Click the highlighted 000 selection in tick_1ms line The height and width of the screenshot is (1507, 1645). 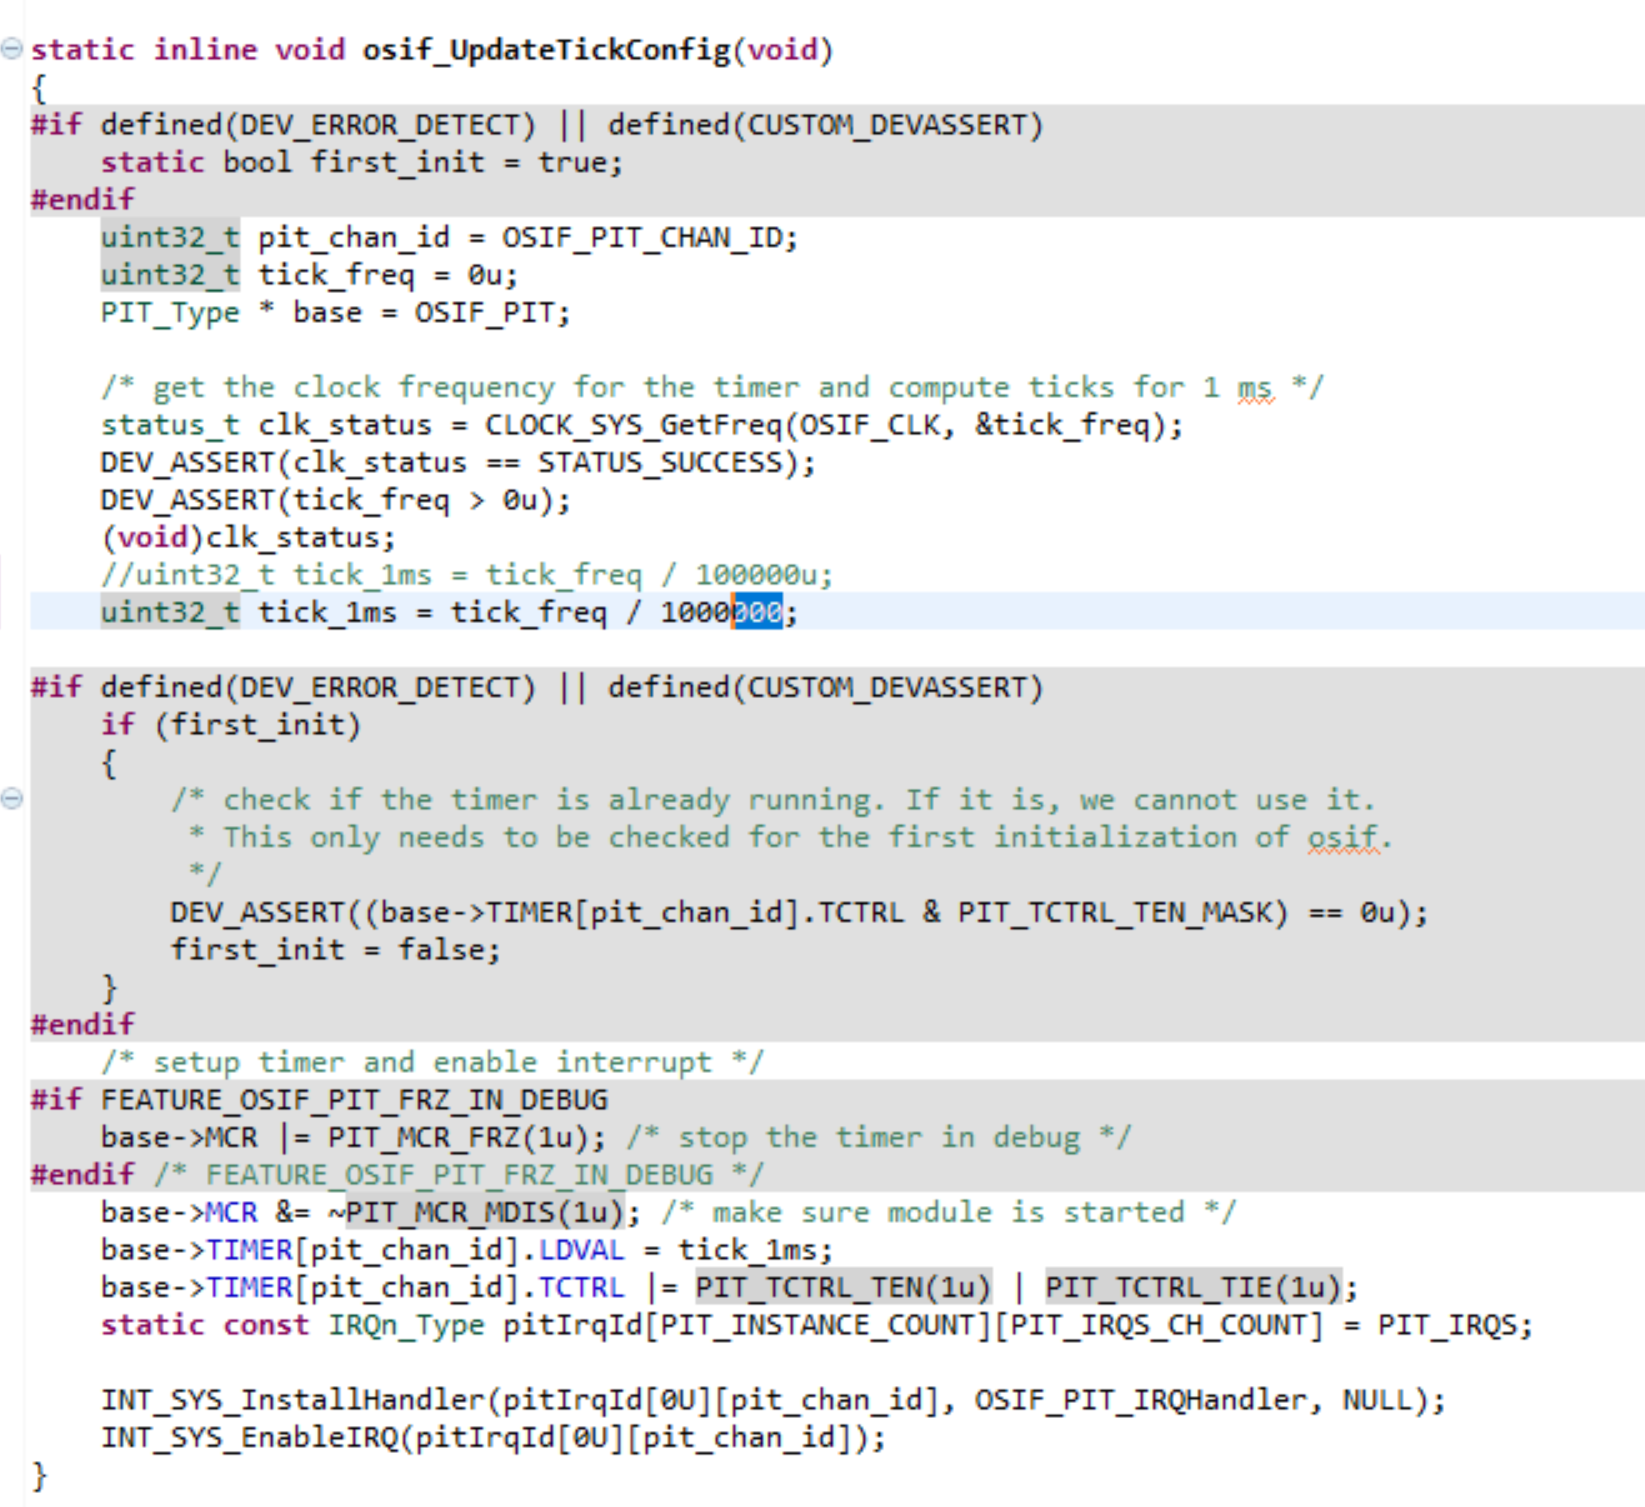(x=756, y=612)
